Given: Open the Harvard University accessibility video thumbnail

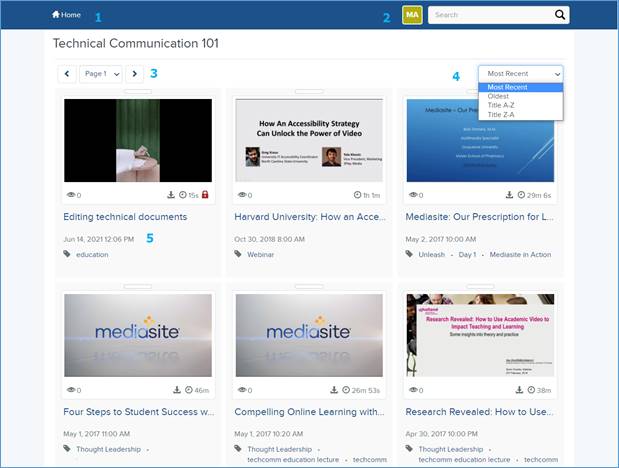Looking at the screenshot, I should point(309,140).
